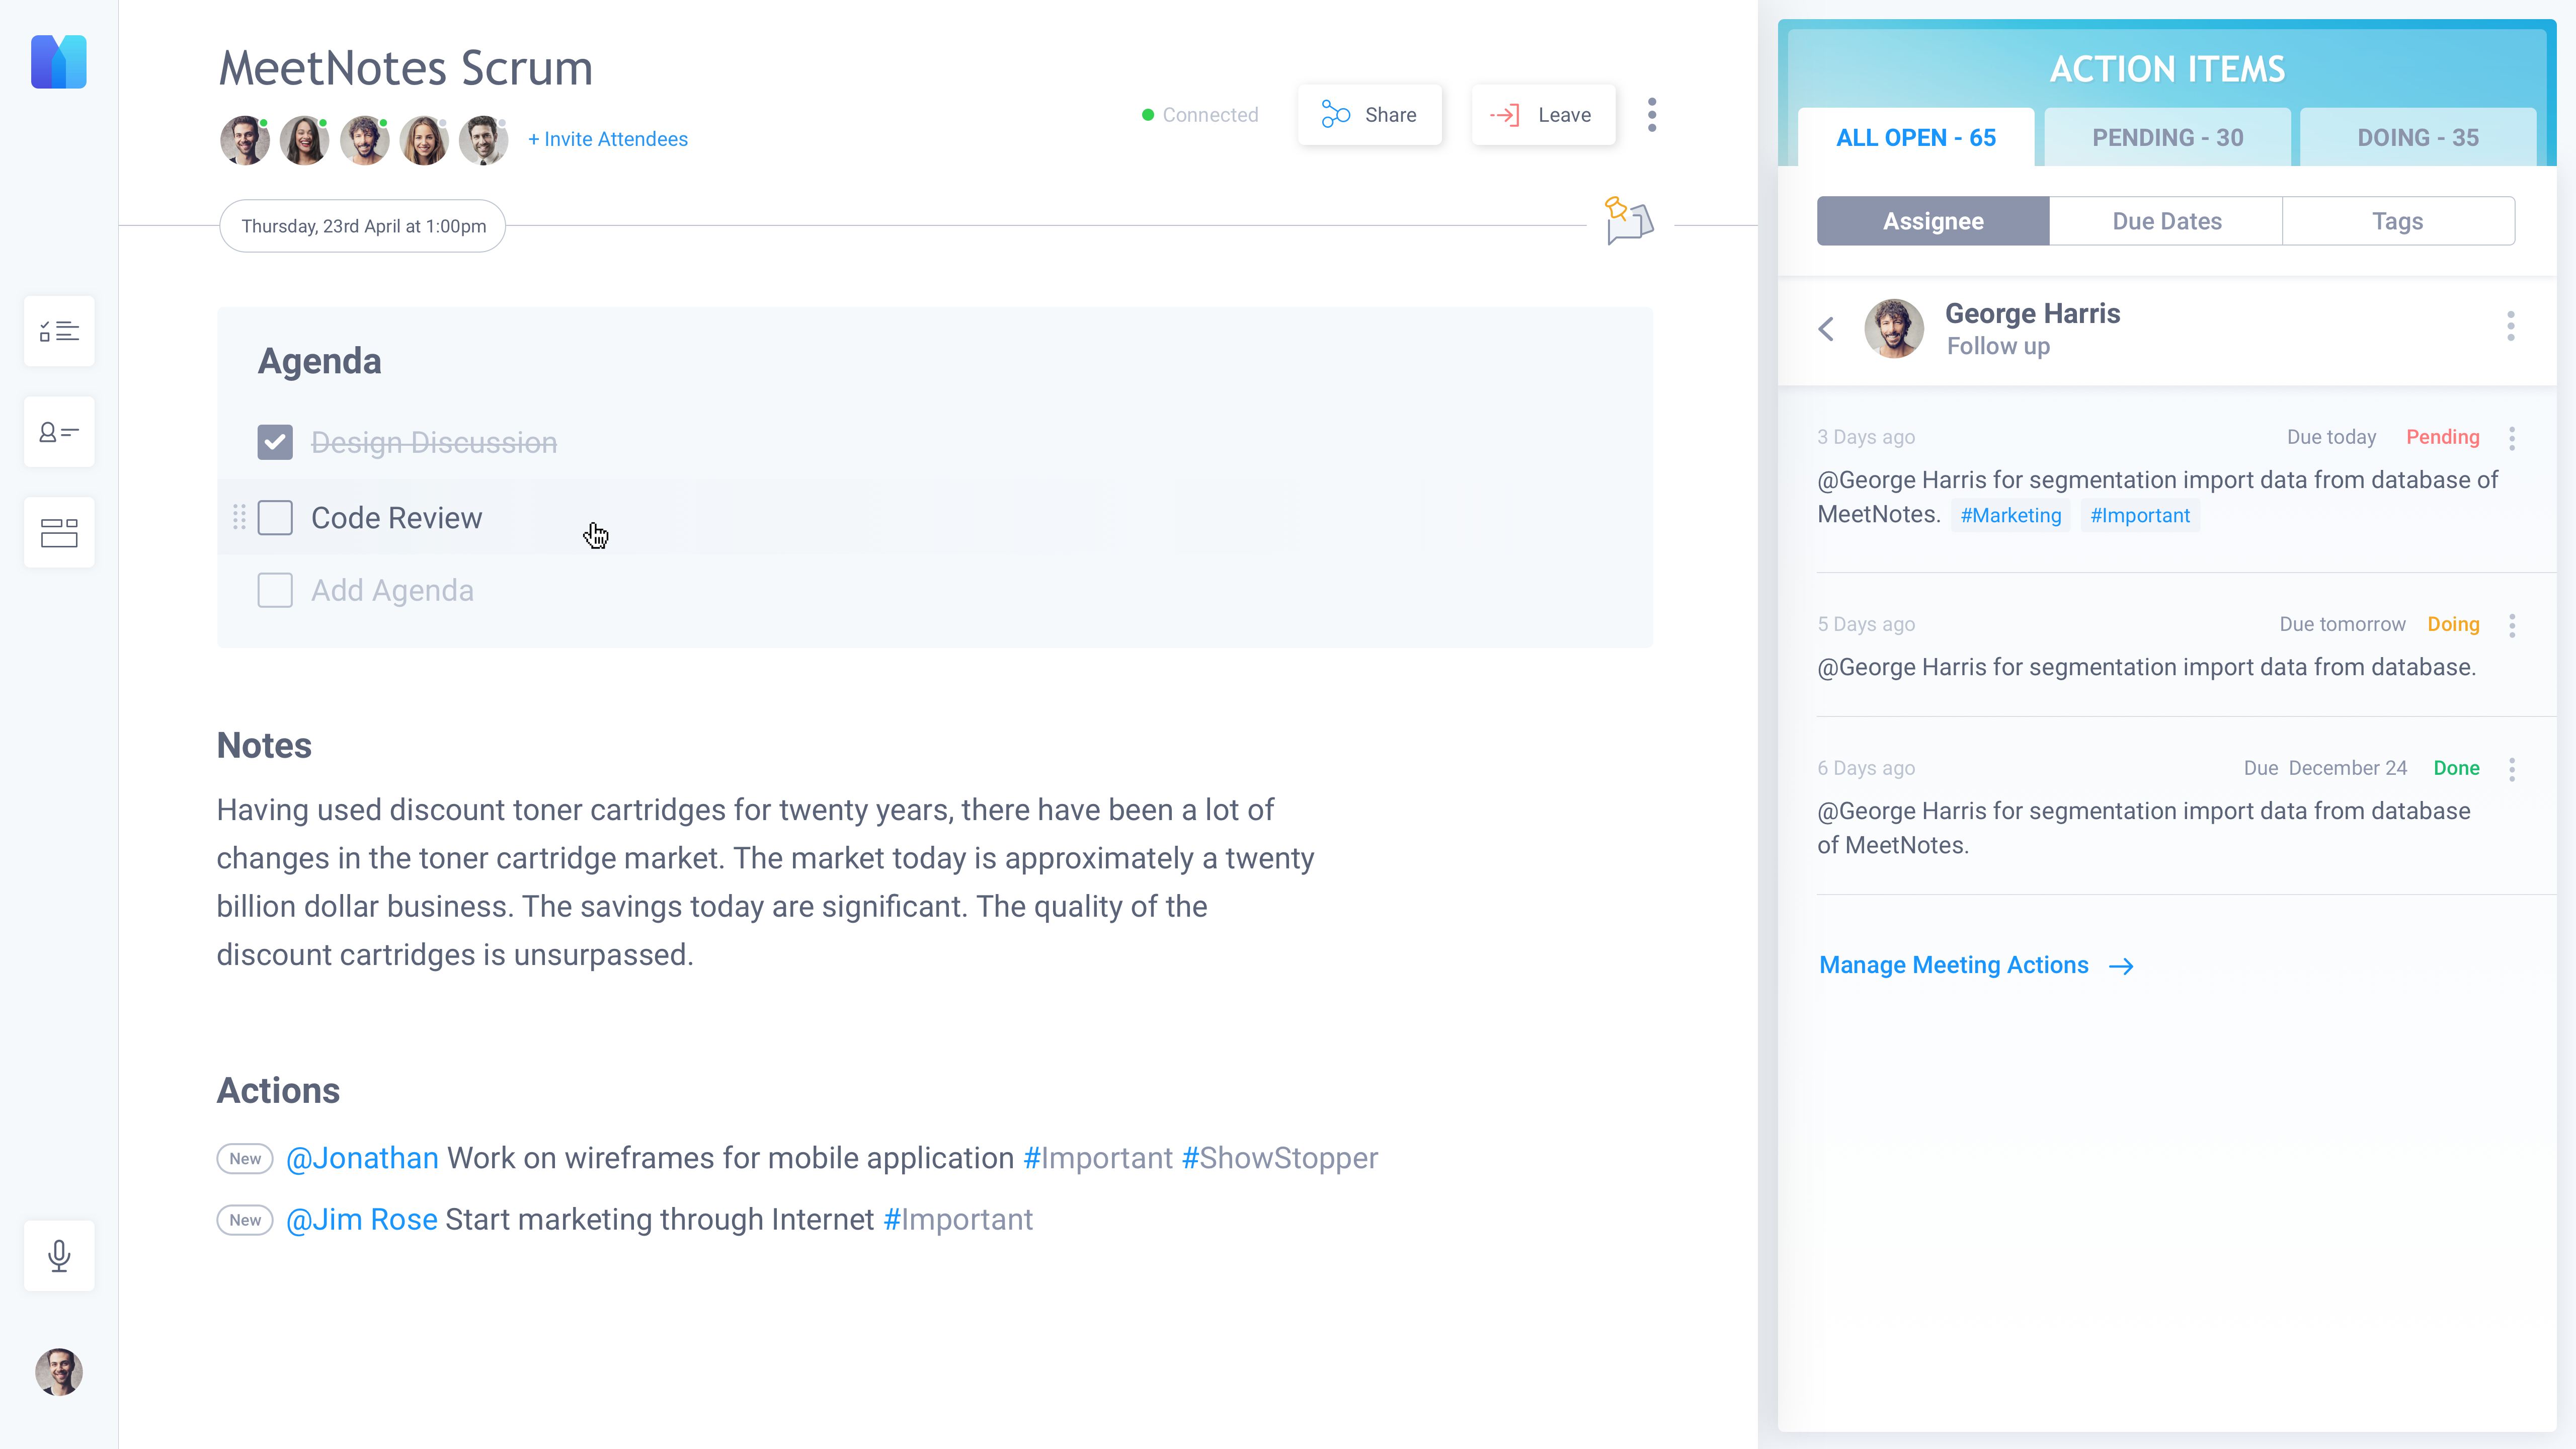
Task: Open options menu for the Pending action item
Action: point(2512,438)
